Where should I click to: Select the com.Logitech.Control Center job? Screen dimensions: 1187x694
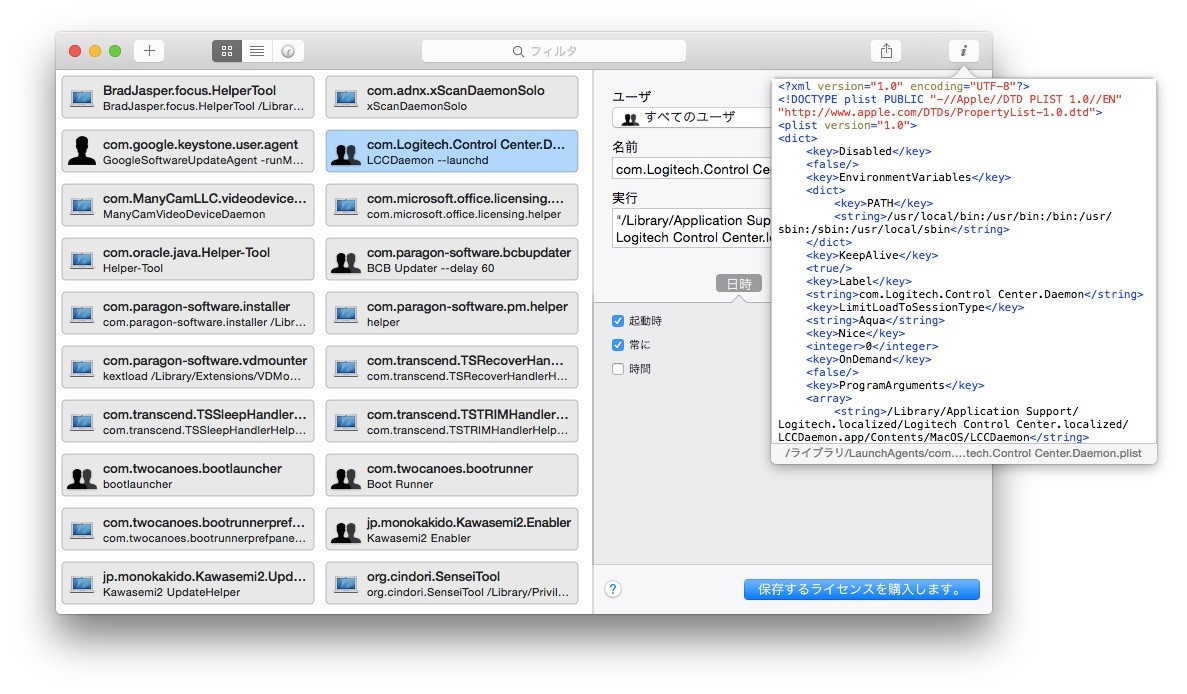click(x=452, y=151)
